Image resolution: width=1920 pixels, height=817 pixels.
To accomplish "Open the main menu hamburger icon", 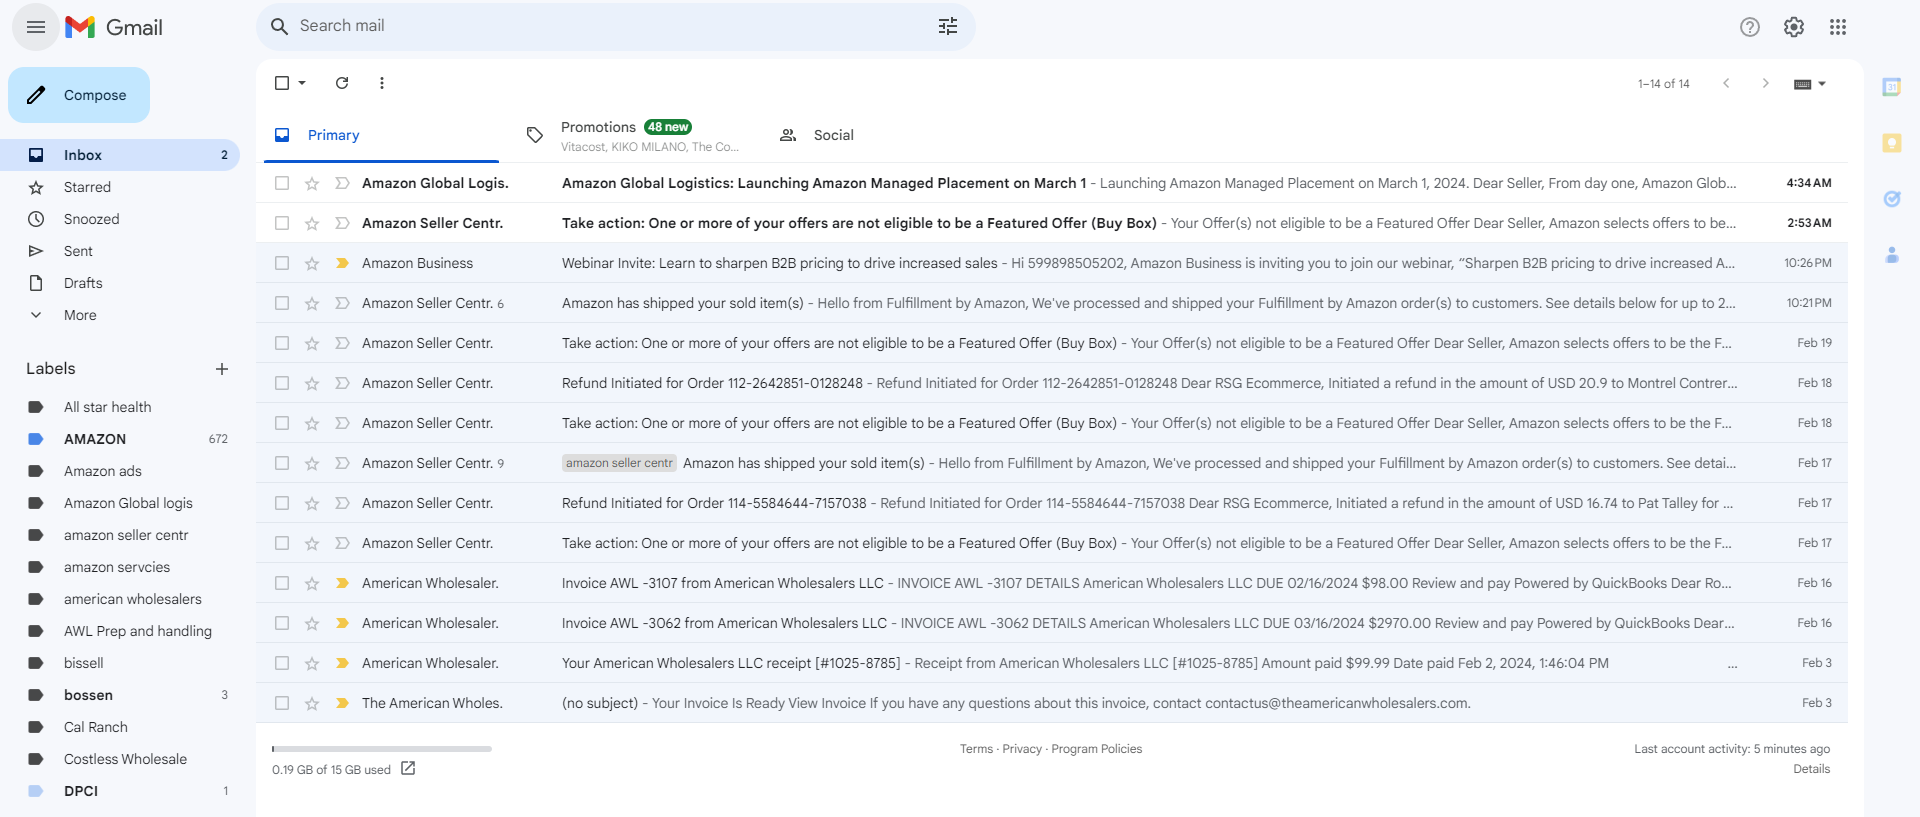I will (x=36, y=27).
